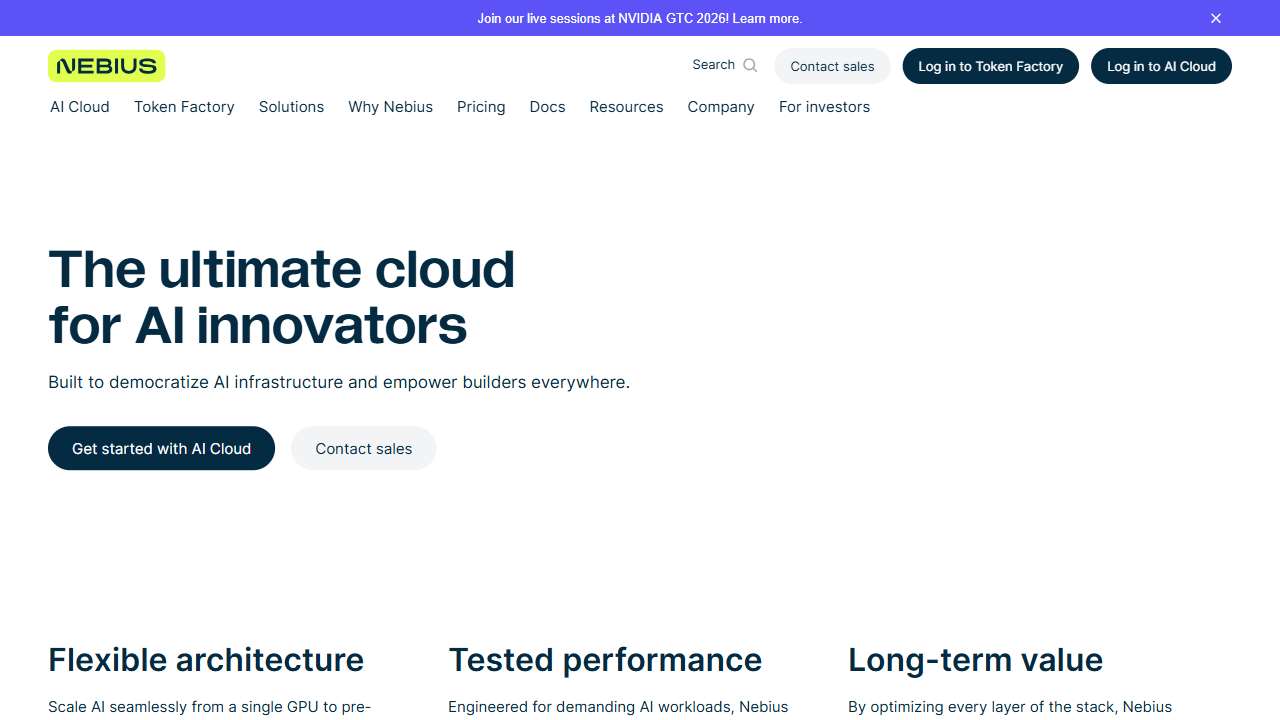Open the Company navigation menu
This screenshot has height=720, width=1280.
pyautogui.click(x=720, y=107)
